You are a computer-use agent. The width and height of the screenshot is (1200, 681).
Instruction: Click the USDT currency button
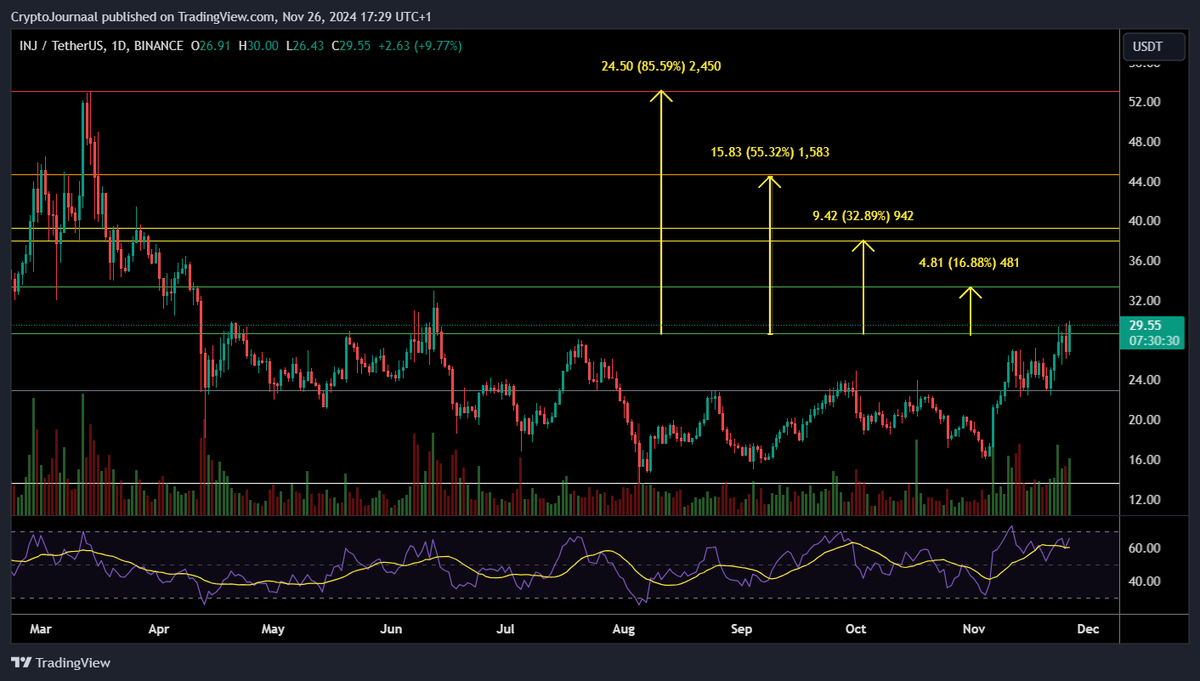coord(1153,46)
